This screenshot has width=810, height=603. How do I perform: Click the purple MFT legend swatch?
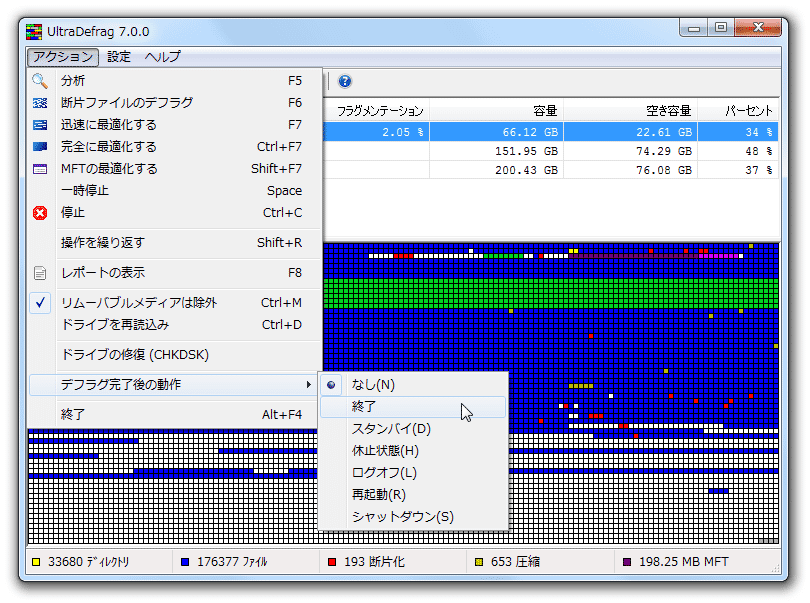click(x=627, y=562)
